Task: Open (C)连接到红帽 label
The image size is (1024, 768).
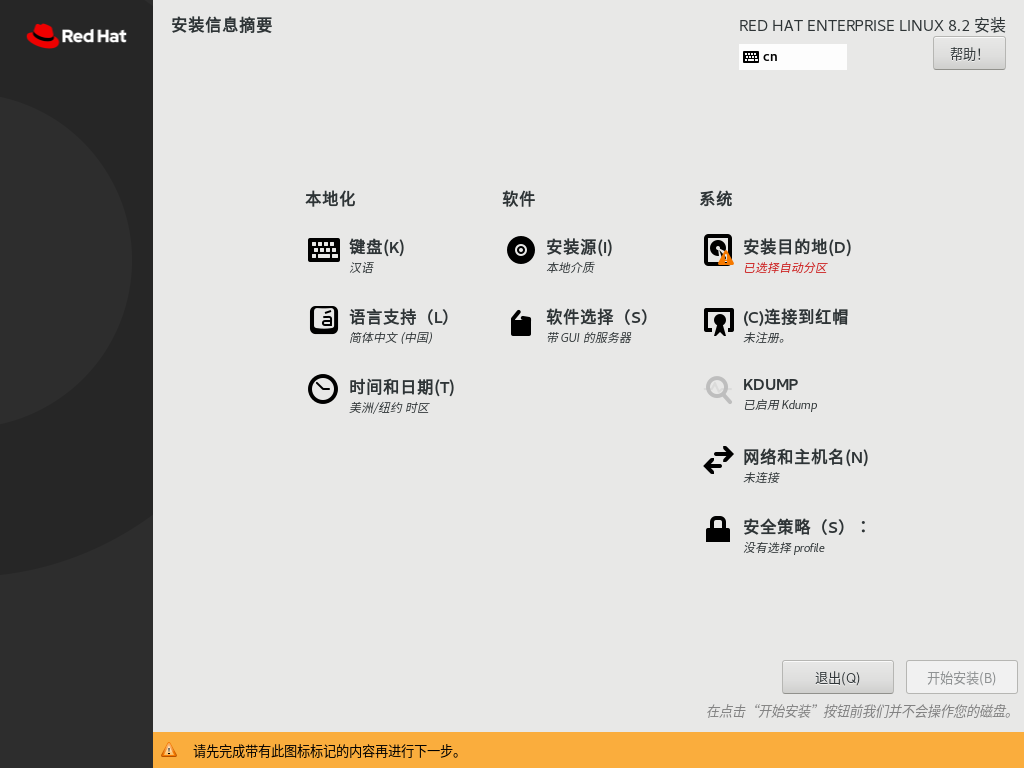Action: coord(795,317)
